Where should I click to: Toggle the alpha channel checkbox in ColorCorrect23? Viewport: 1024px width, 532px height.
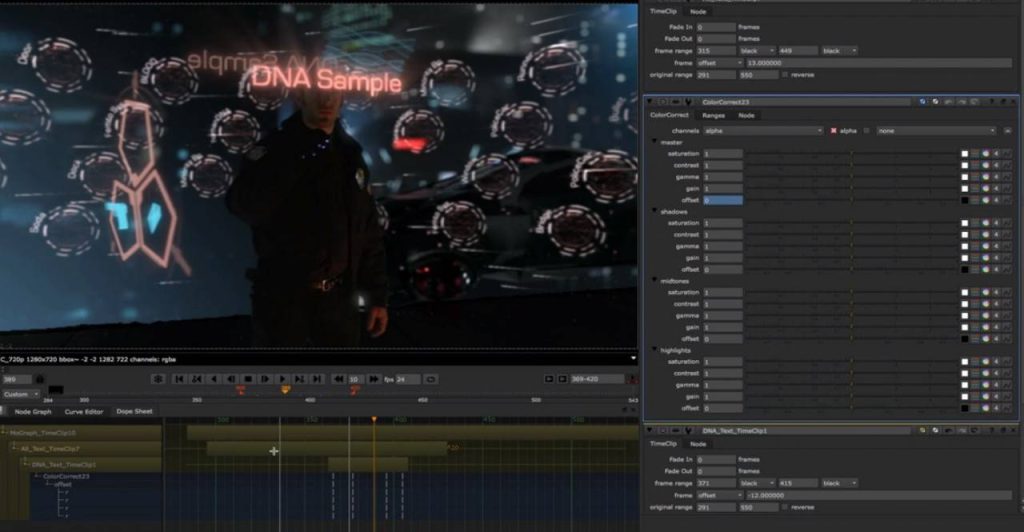coord(834,131)
